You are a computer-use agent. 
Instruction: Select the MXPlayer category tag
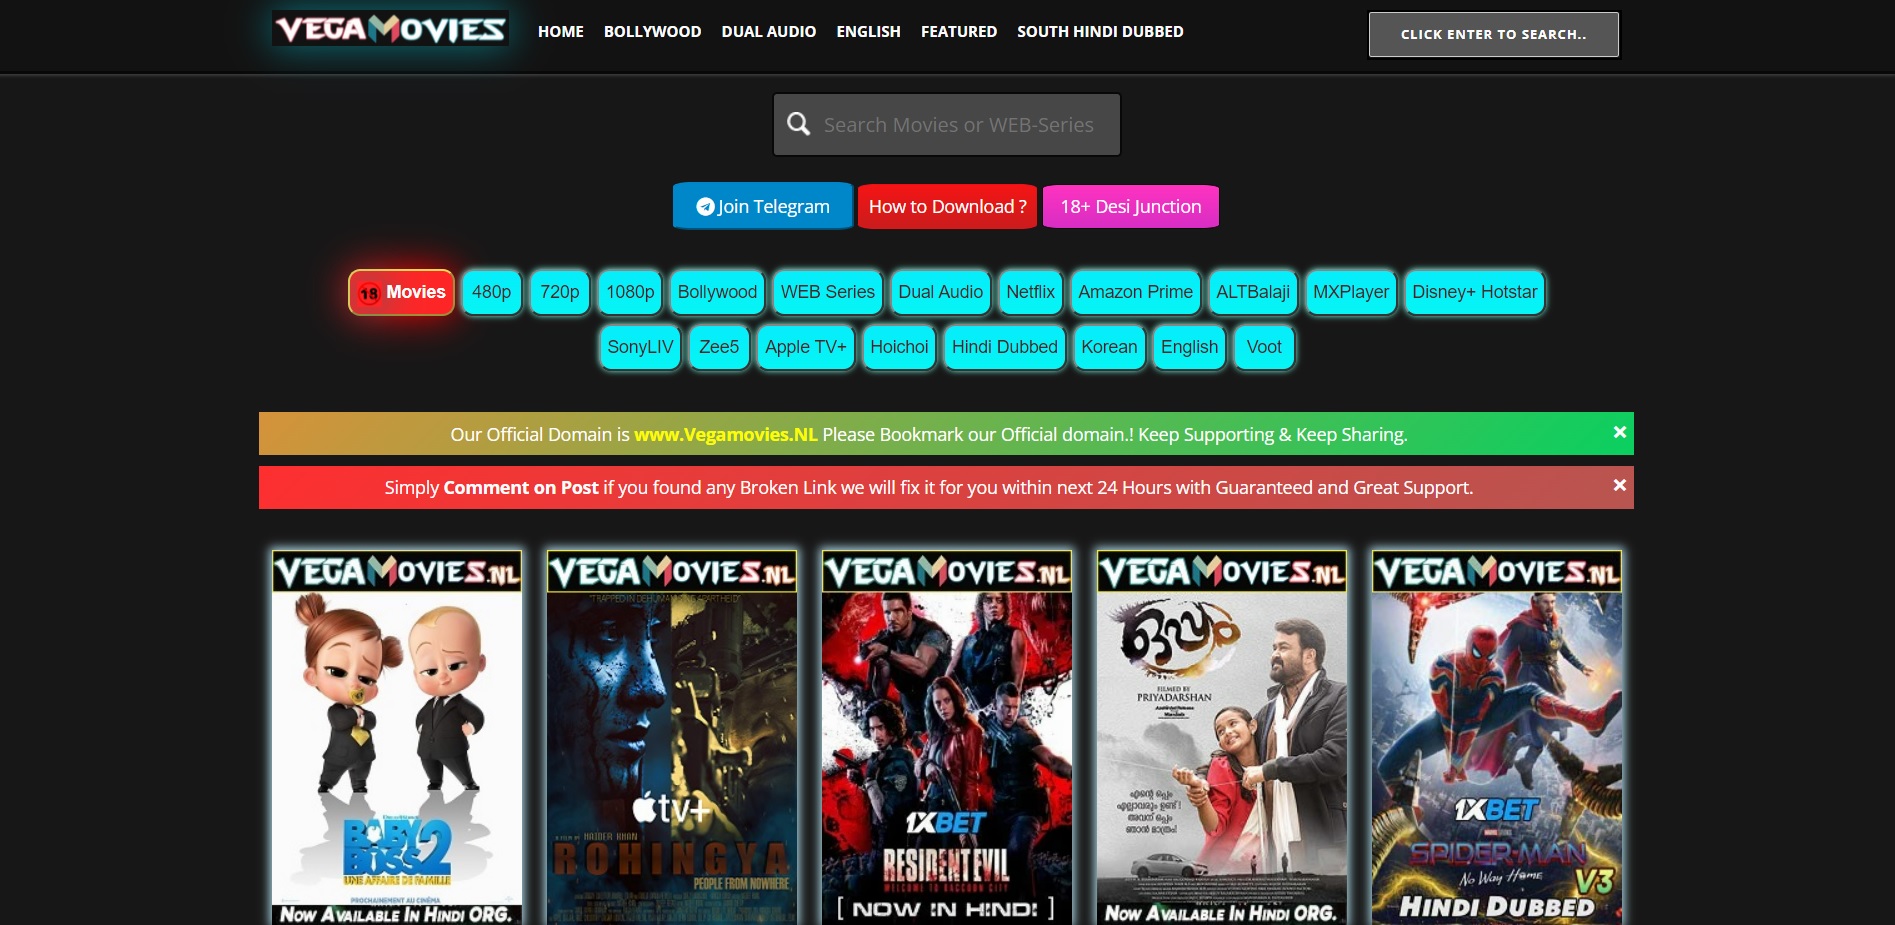tap(1350, 292)
